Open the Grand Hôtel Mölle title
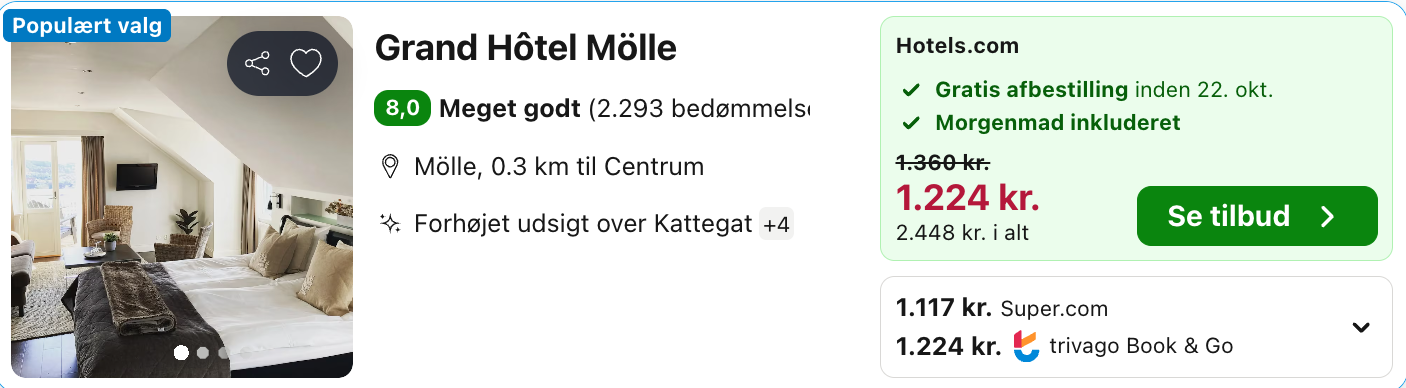 pos(526,47)
